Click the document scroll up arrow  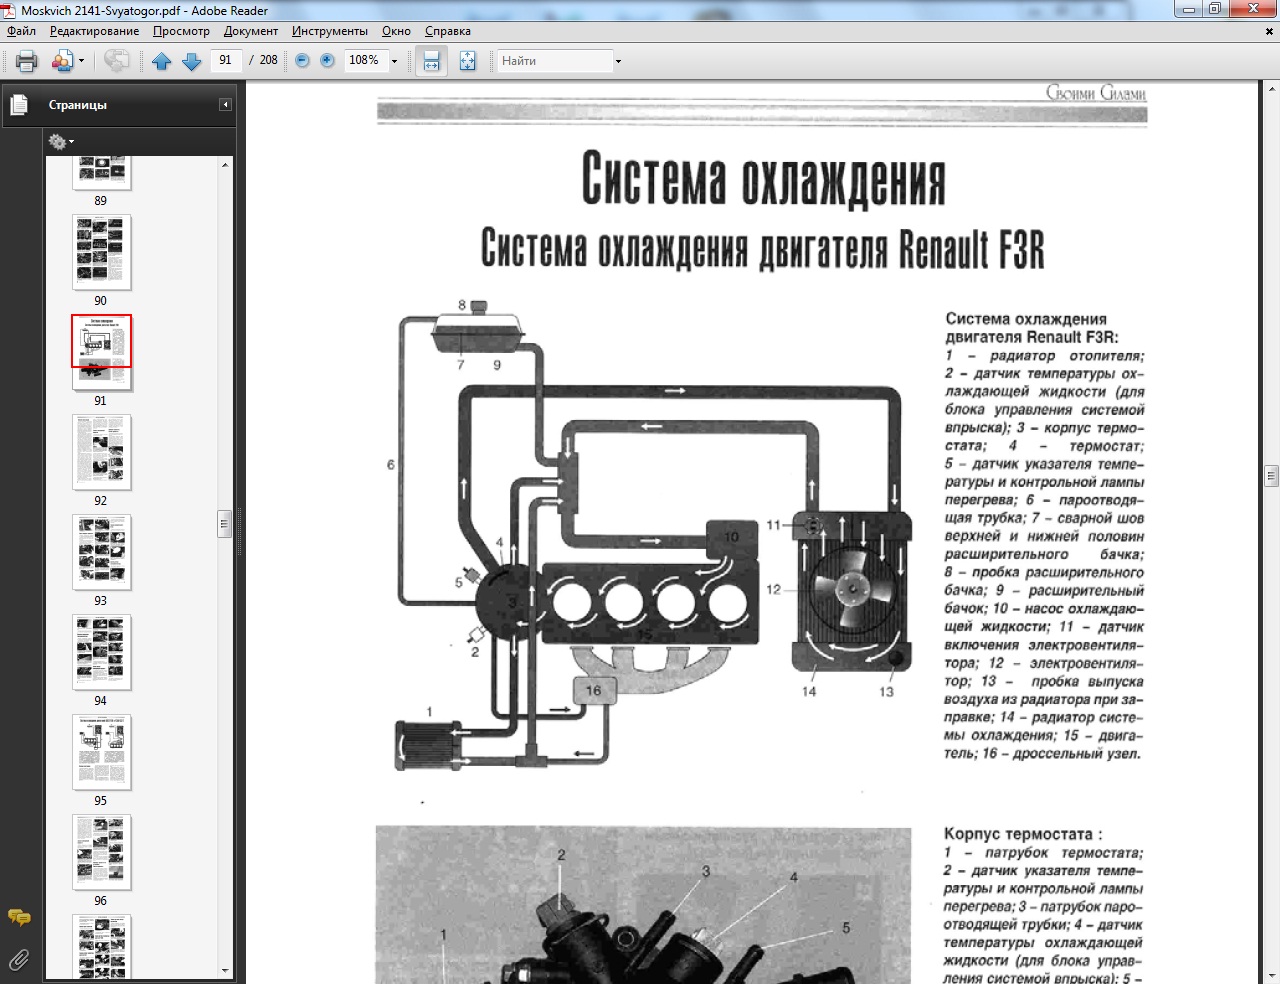[1271, 89]
